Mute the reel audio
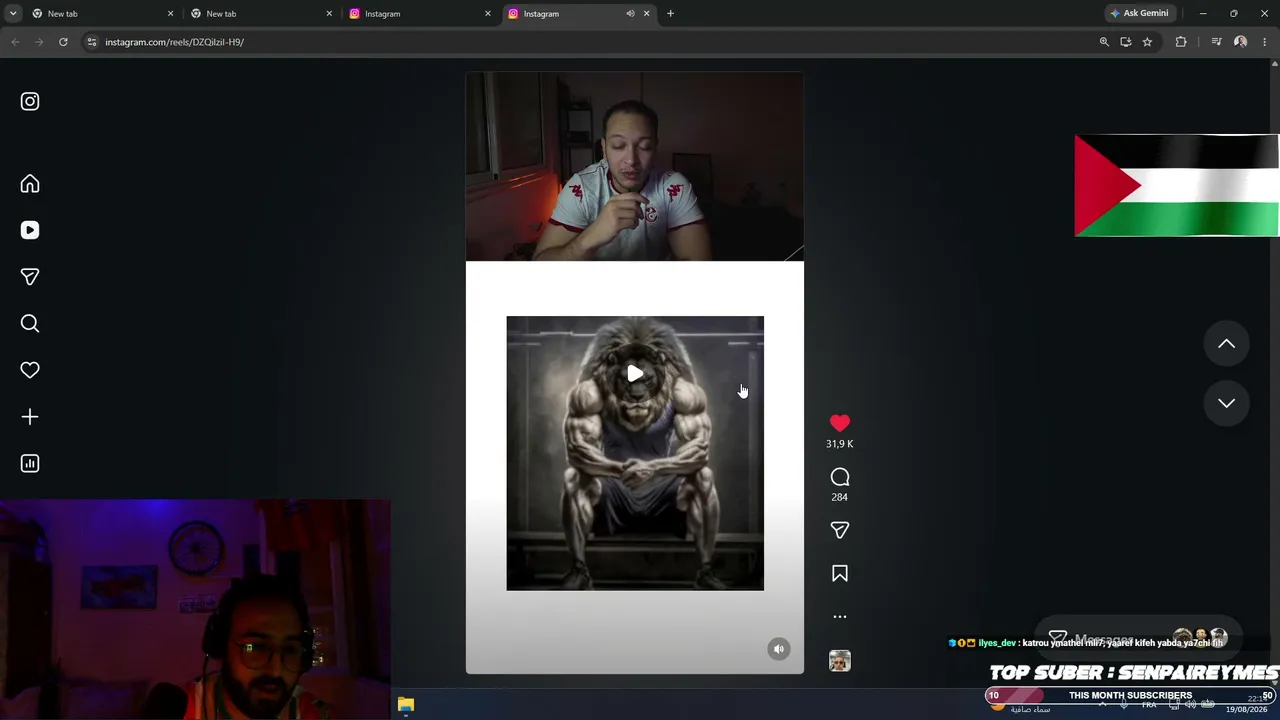1280x720 pixels. 779,649
